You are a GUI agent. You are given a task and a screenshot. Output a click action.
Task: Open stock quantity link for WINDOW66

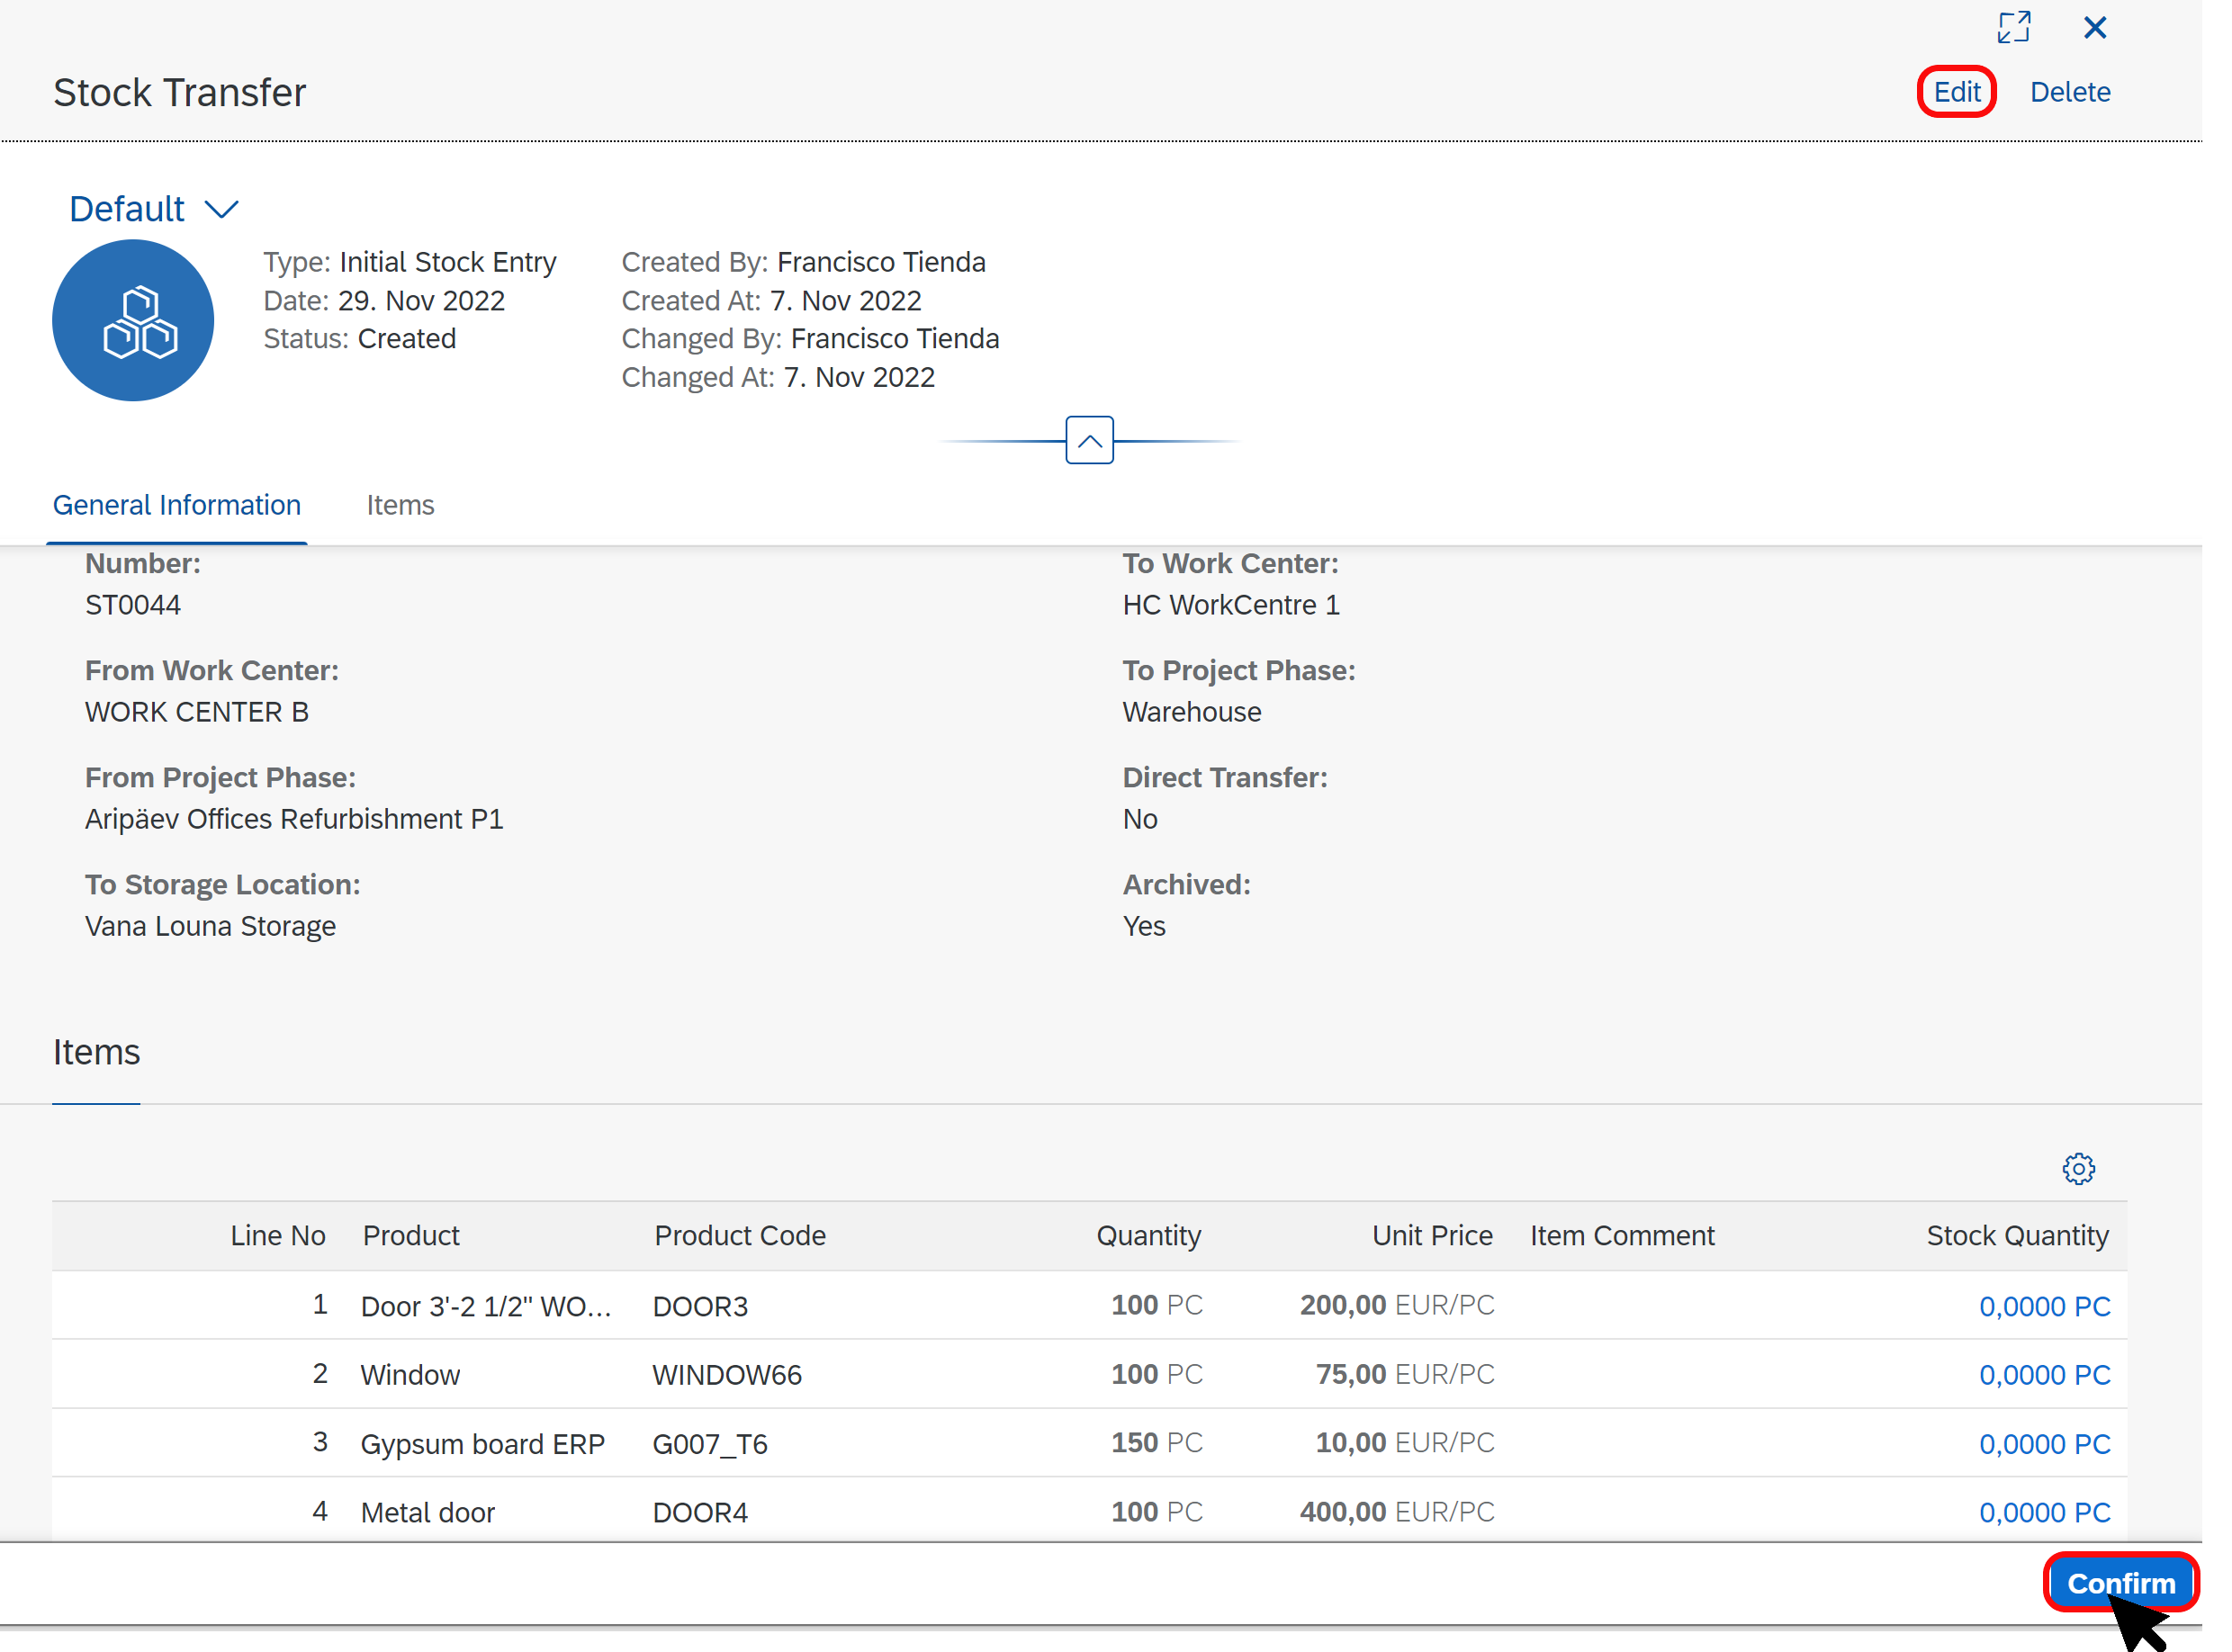[2044, 1376]
